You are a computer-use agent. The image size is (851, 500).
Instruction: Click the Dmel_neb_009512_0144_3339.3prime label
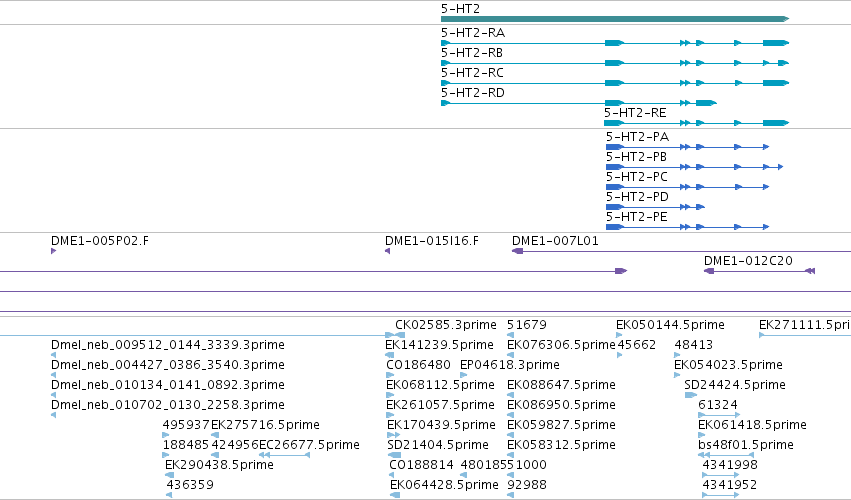click(168, 345)
